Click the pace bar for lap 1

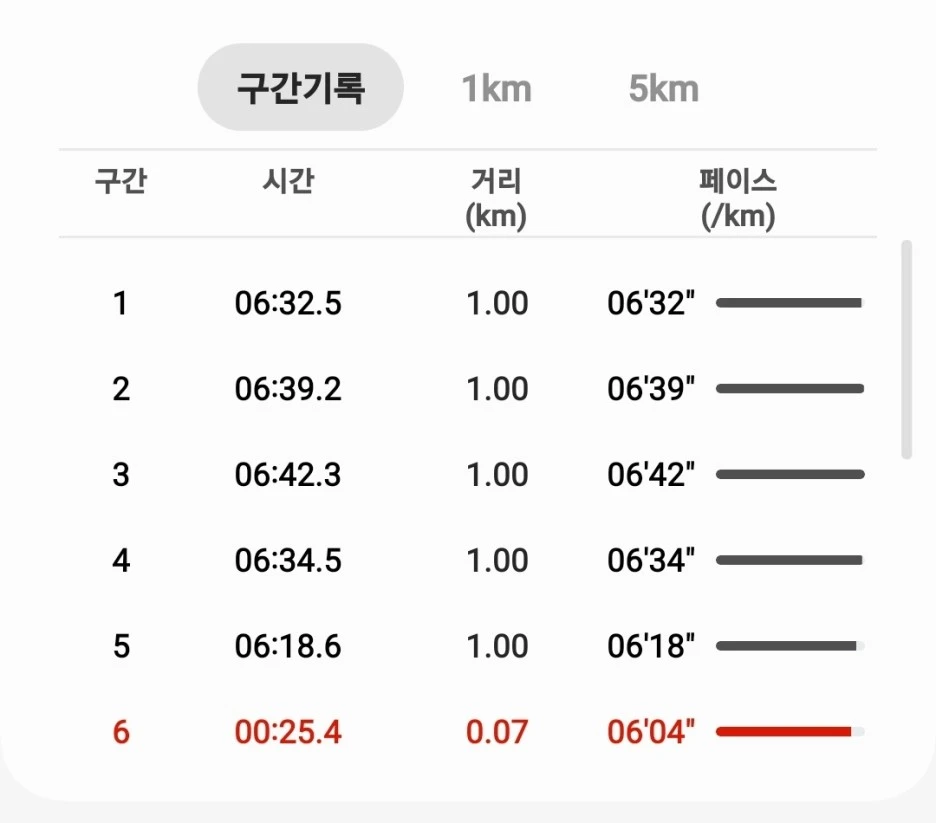point(789,303)
